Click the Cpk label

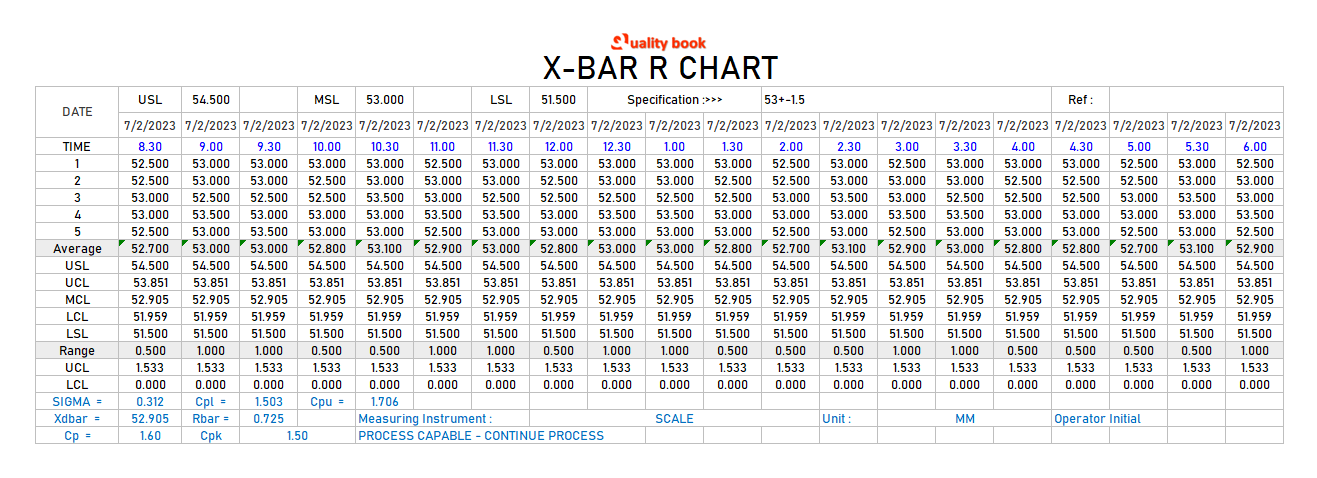211,435
